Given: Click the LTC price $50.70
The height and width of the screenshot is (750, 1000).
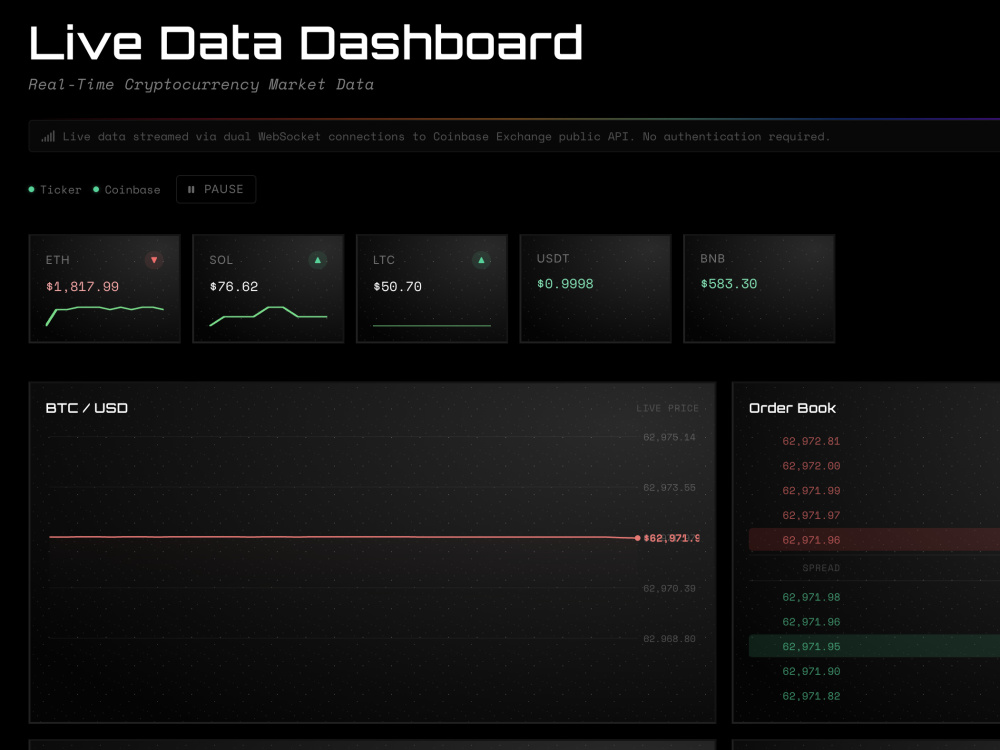Looking at the screenshot, I should coord(397,287).
